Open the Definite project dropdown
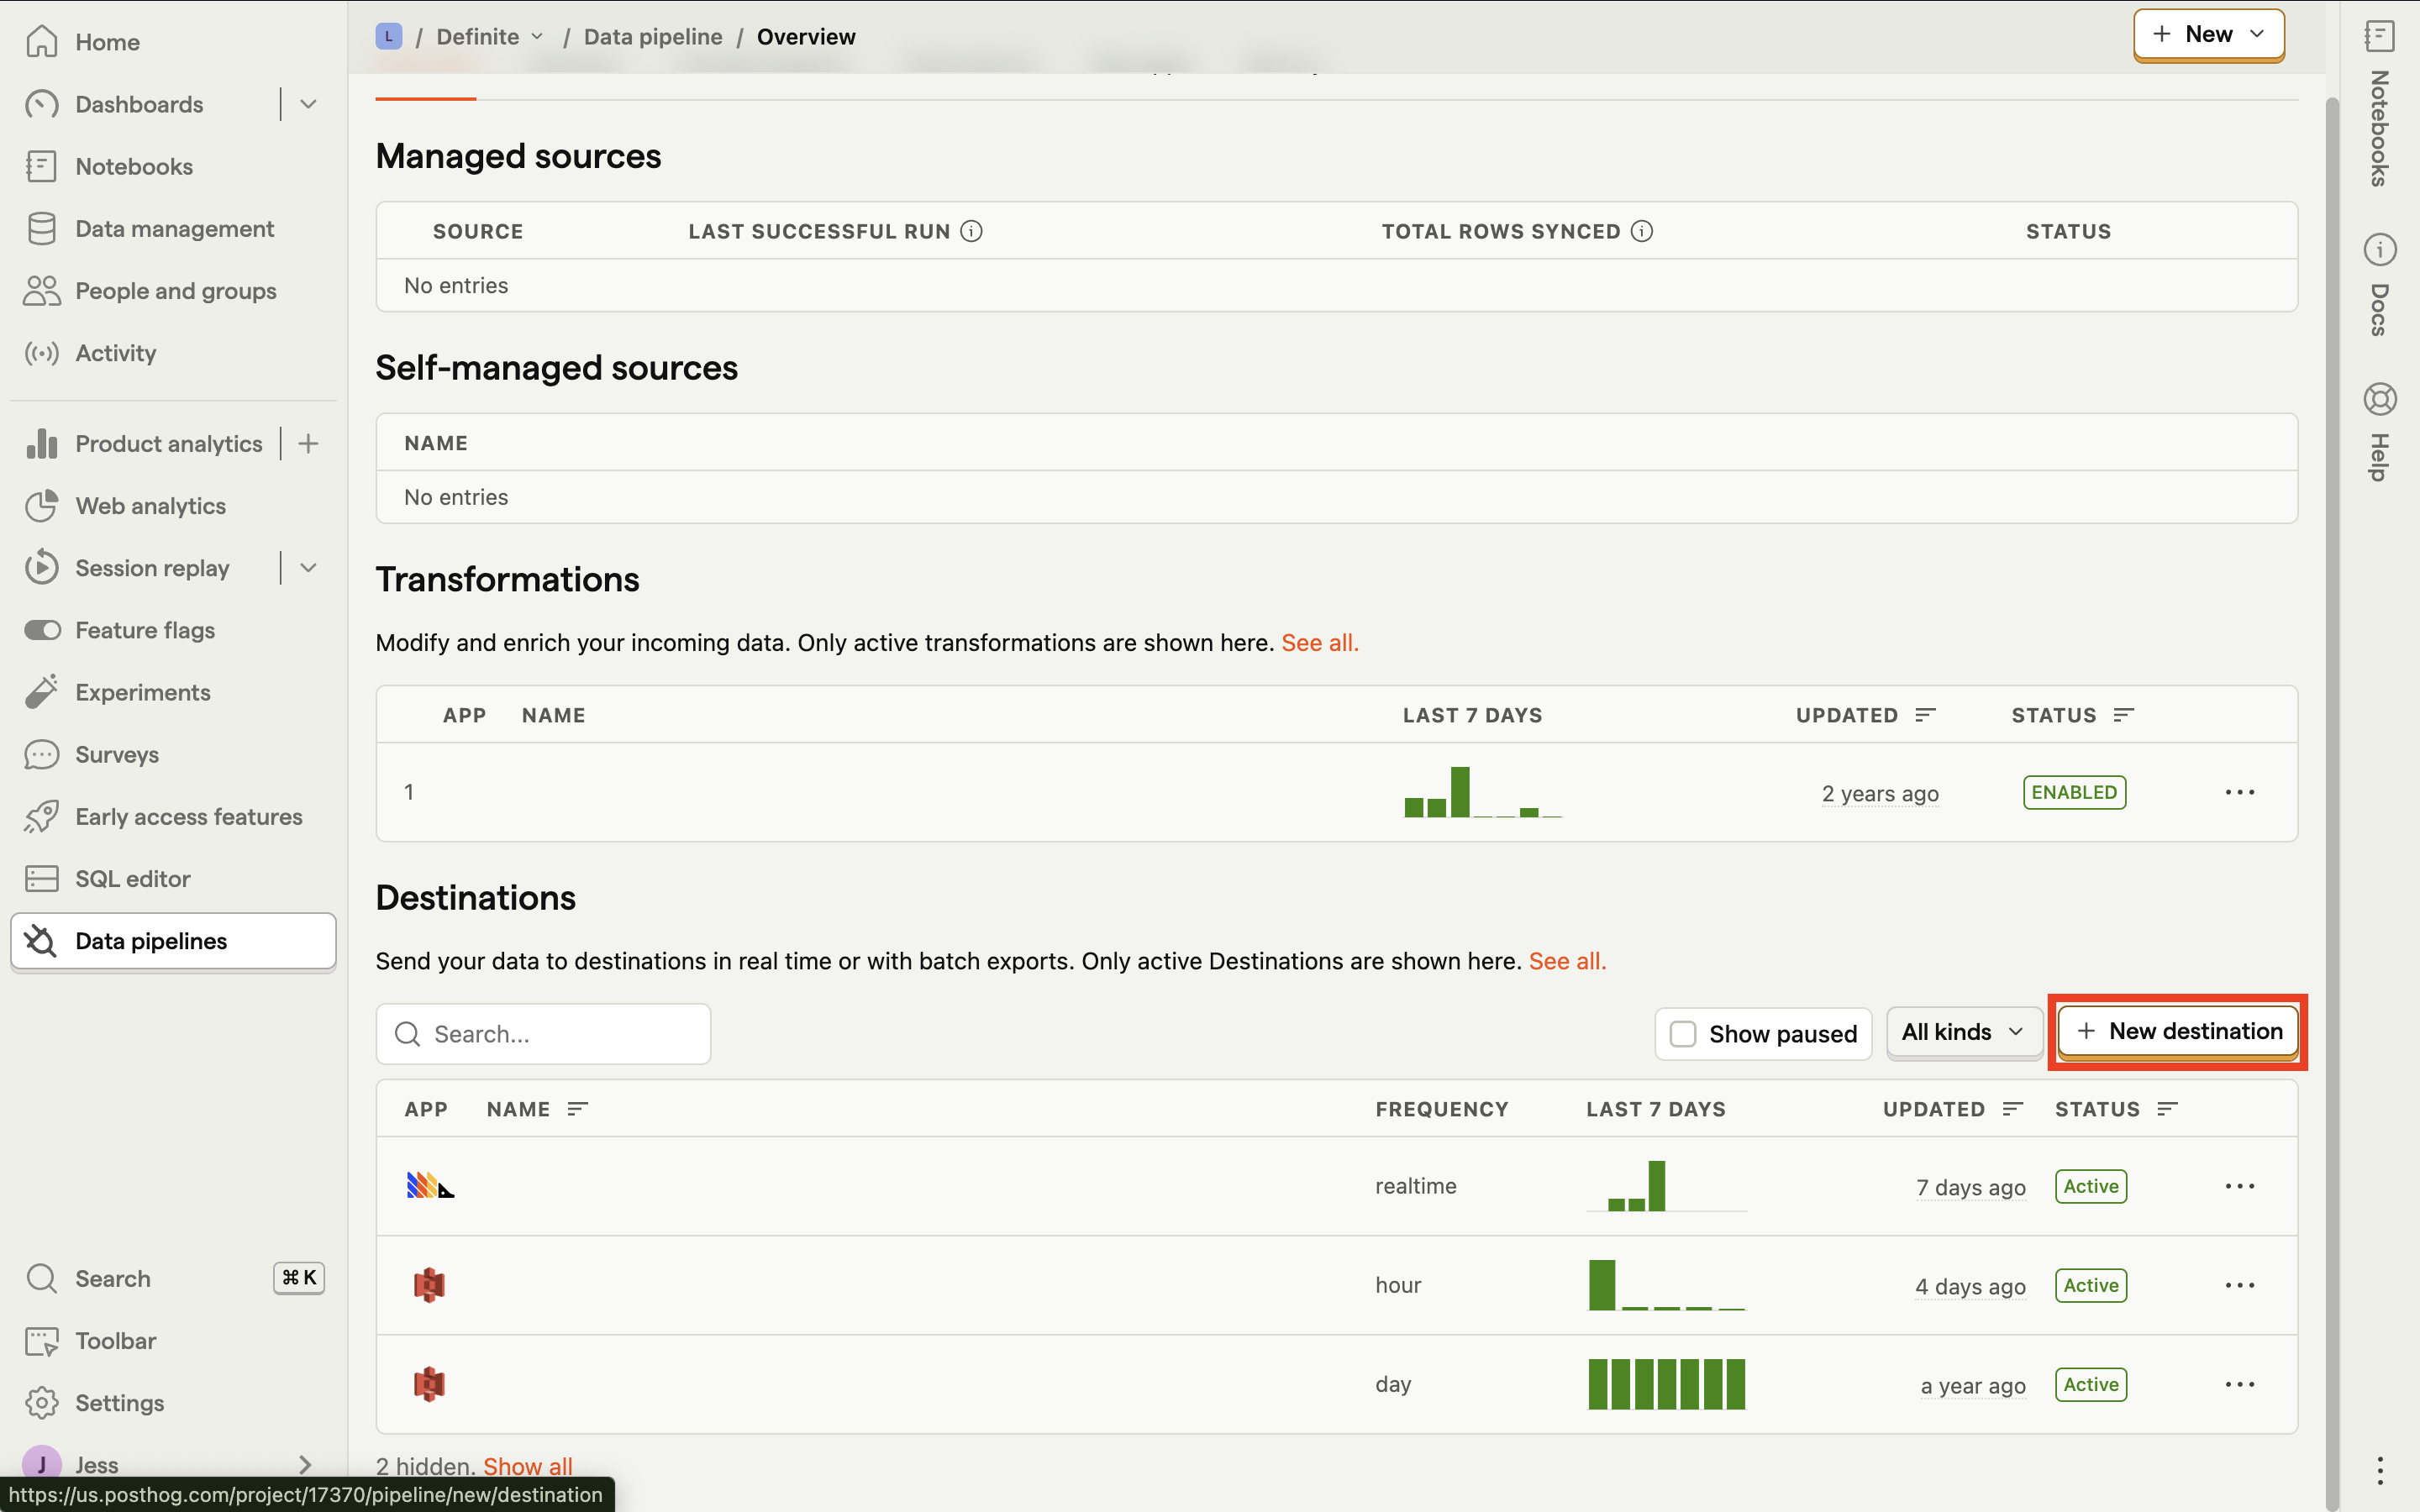Image resolution: width=2420 pixels, height=1512 pixels. [x=489, y=37]
